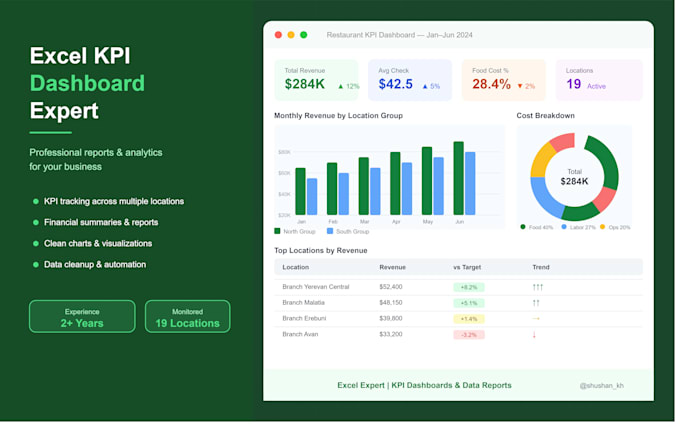
Task: Open the @shushan_kh handle link
Action: pos(602,385)
